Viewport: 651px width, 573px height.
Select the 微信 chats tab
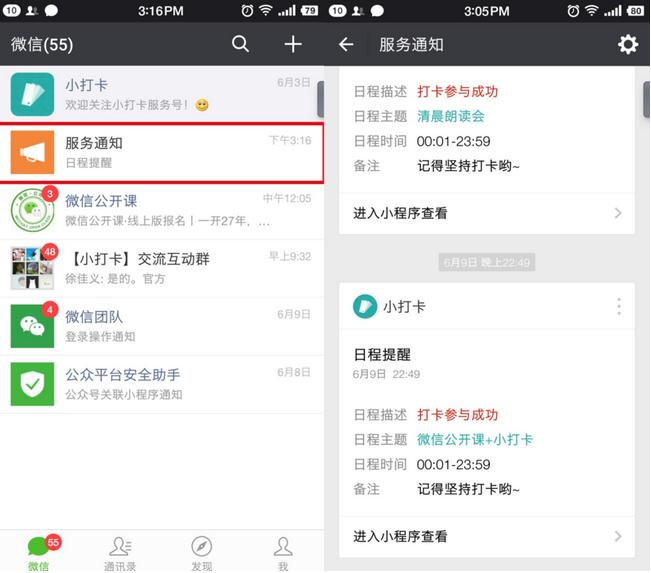(x=39, y=551)
